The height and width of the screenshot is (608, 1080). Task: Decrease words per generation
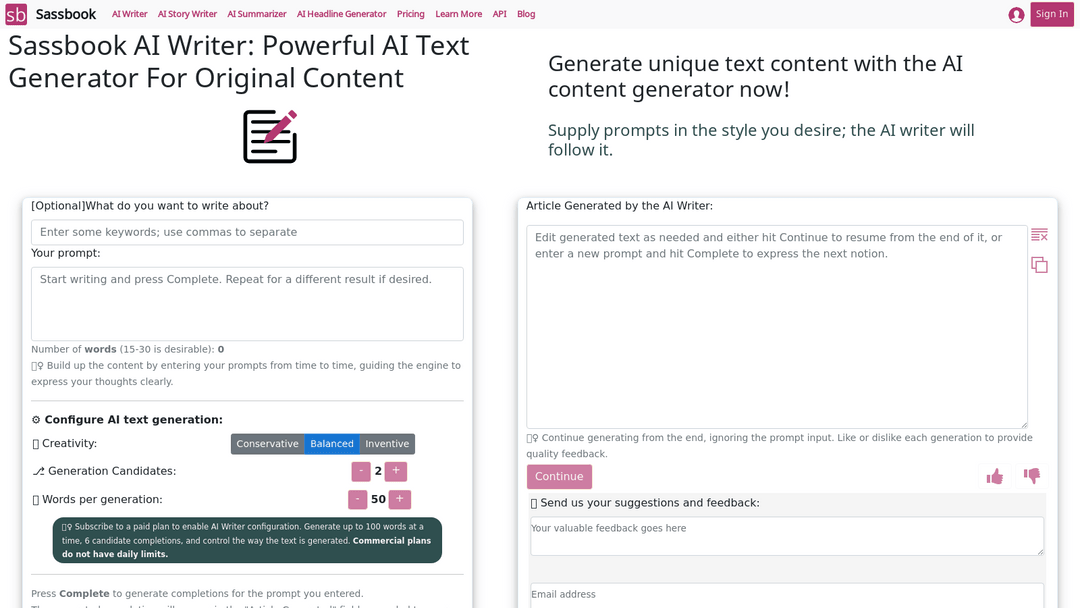[357, 500]
